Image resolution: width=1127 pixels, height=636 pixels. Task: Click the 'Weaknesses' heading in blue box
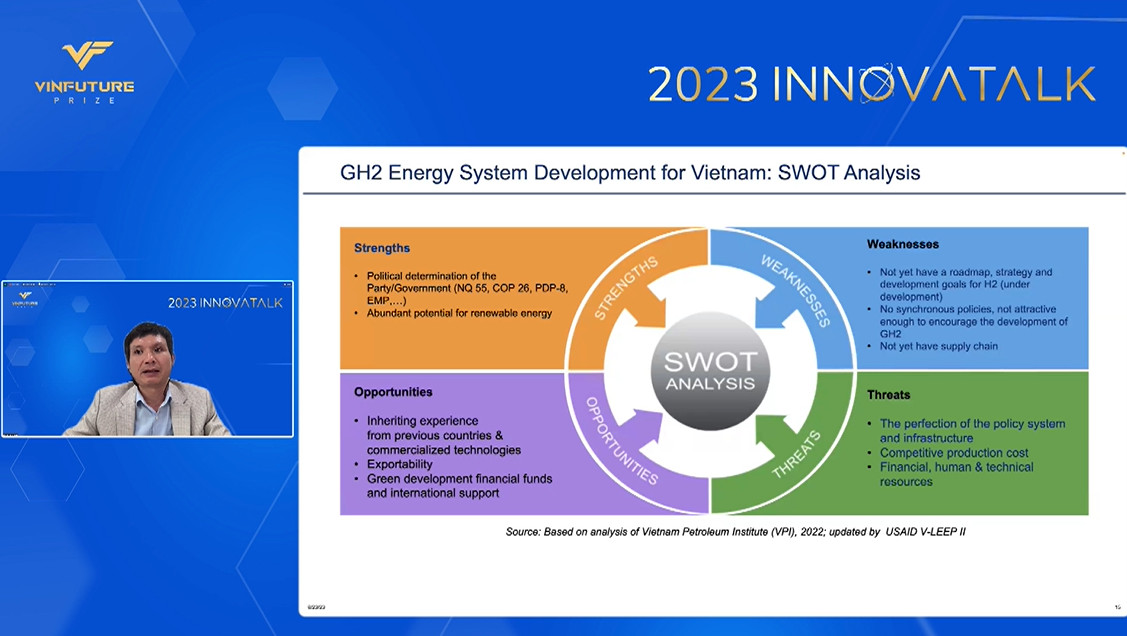(x=903, y=244)
